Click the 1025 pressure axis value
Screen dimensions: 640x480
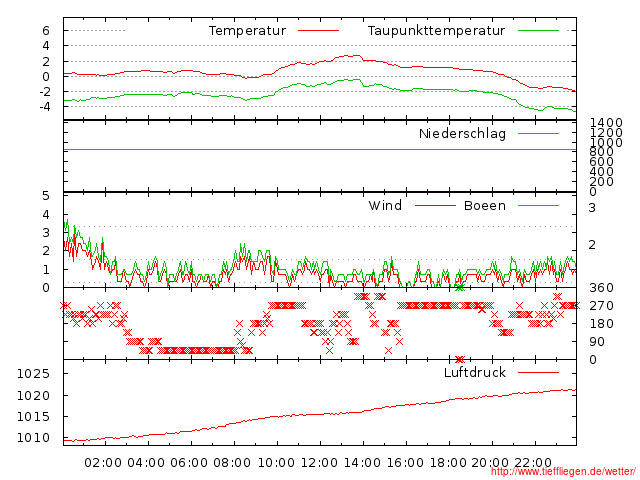[33, 374]
